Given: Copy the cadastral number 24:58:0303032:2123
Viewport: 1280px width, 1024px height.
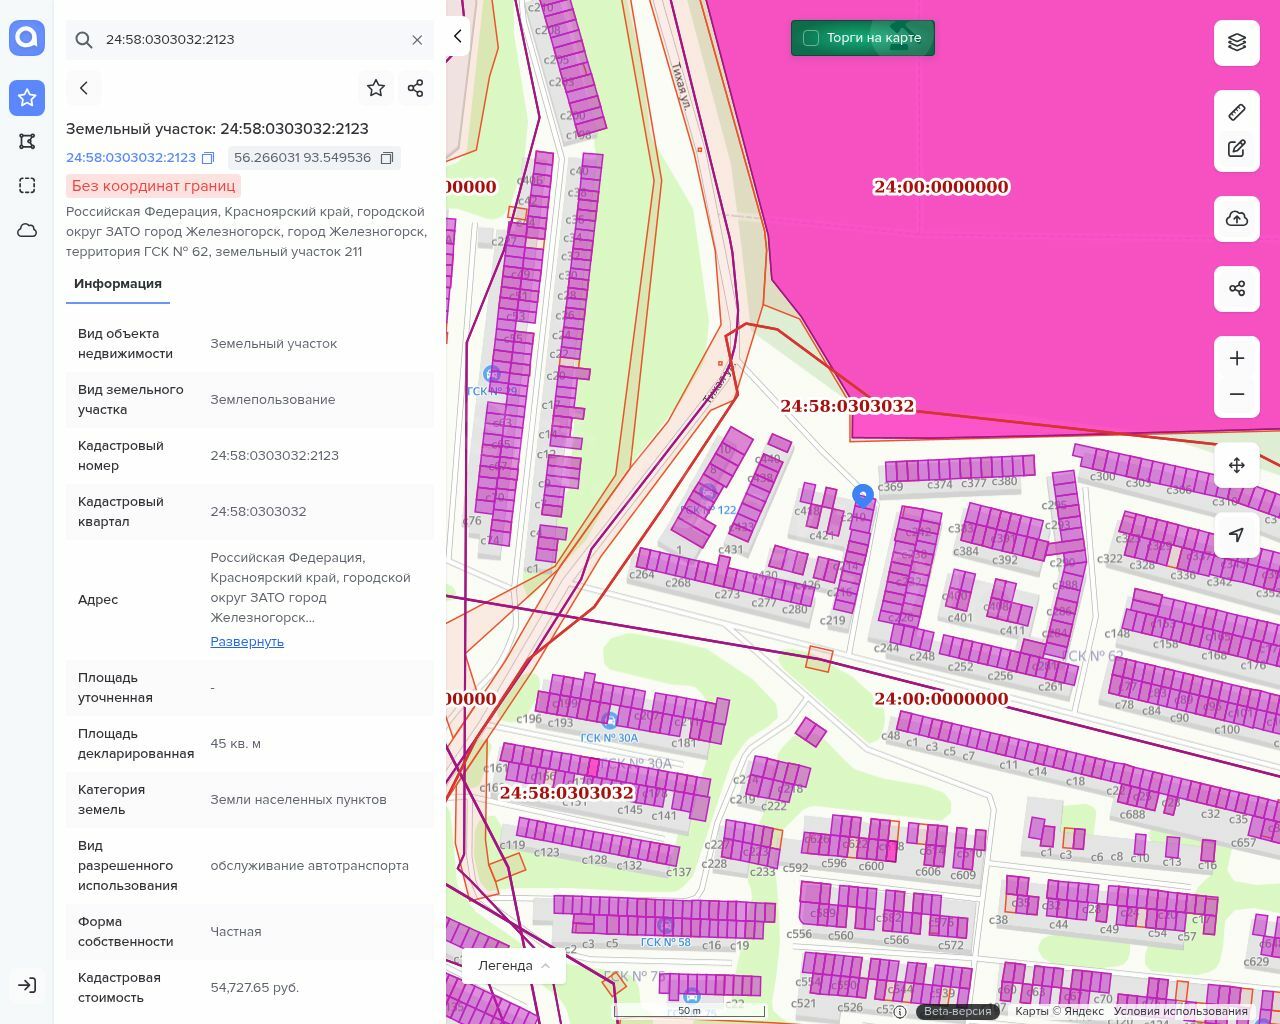Looking at the screenshot, I should pos(208,158).
